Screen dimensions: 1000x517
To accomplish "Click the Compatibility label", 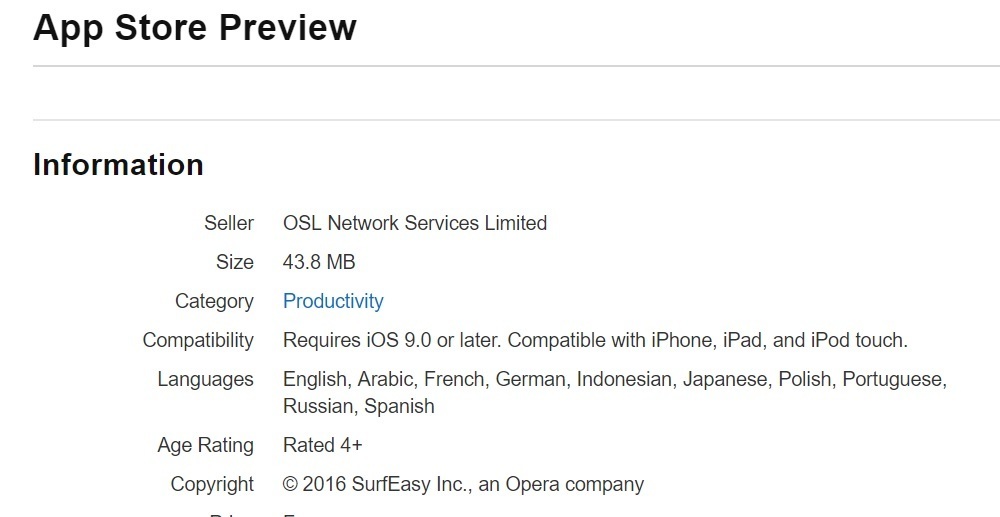I will (x=198, y=340).
